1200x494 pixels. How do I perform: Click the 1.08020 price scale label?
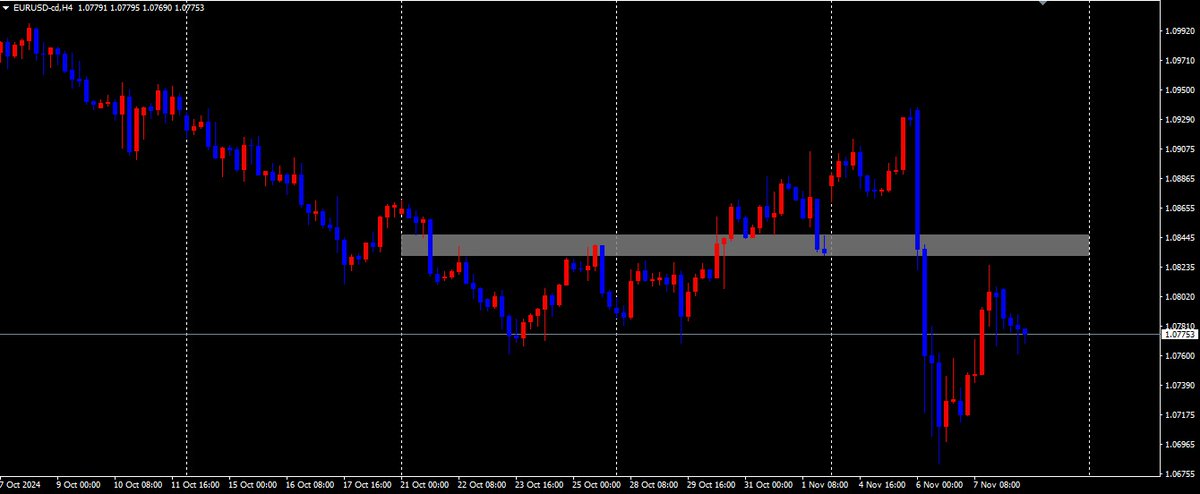coord(1180,297)
